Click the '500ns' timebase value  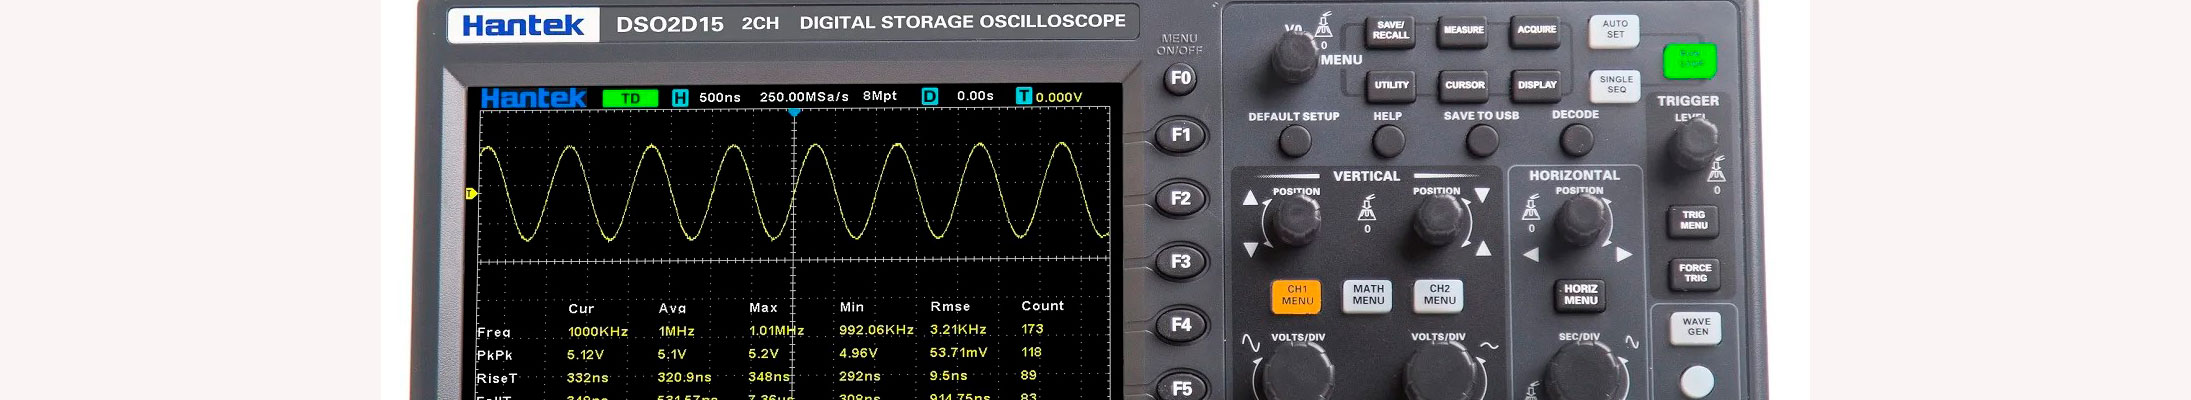click(x=720, y=97)
